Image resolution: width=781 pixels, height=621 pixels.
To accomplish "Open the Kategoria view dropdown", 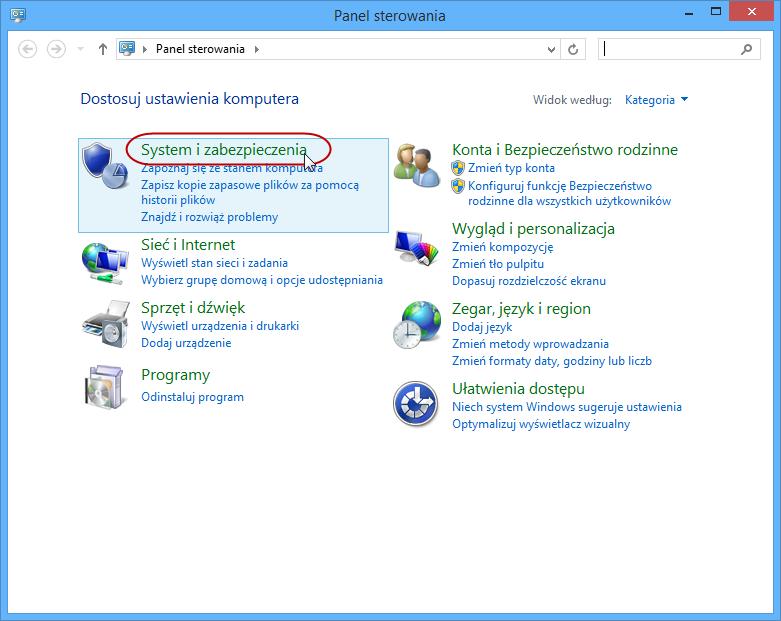I will (x=656, y=100).
